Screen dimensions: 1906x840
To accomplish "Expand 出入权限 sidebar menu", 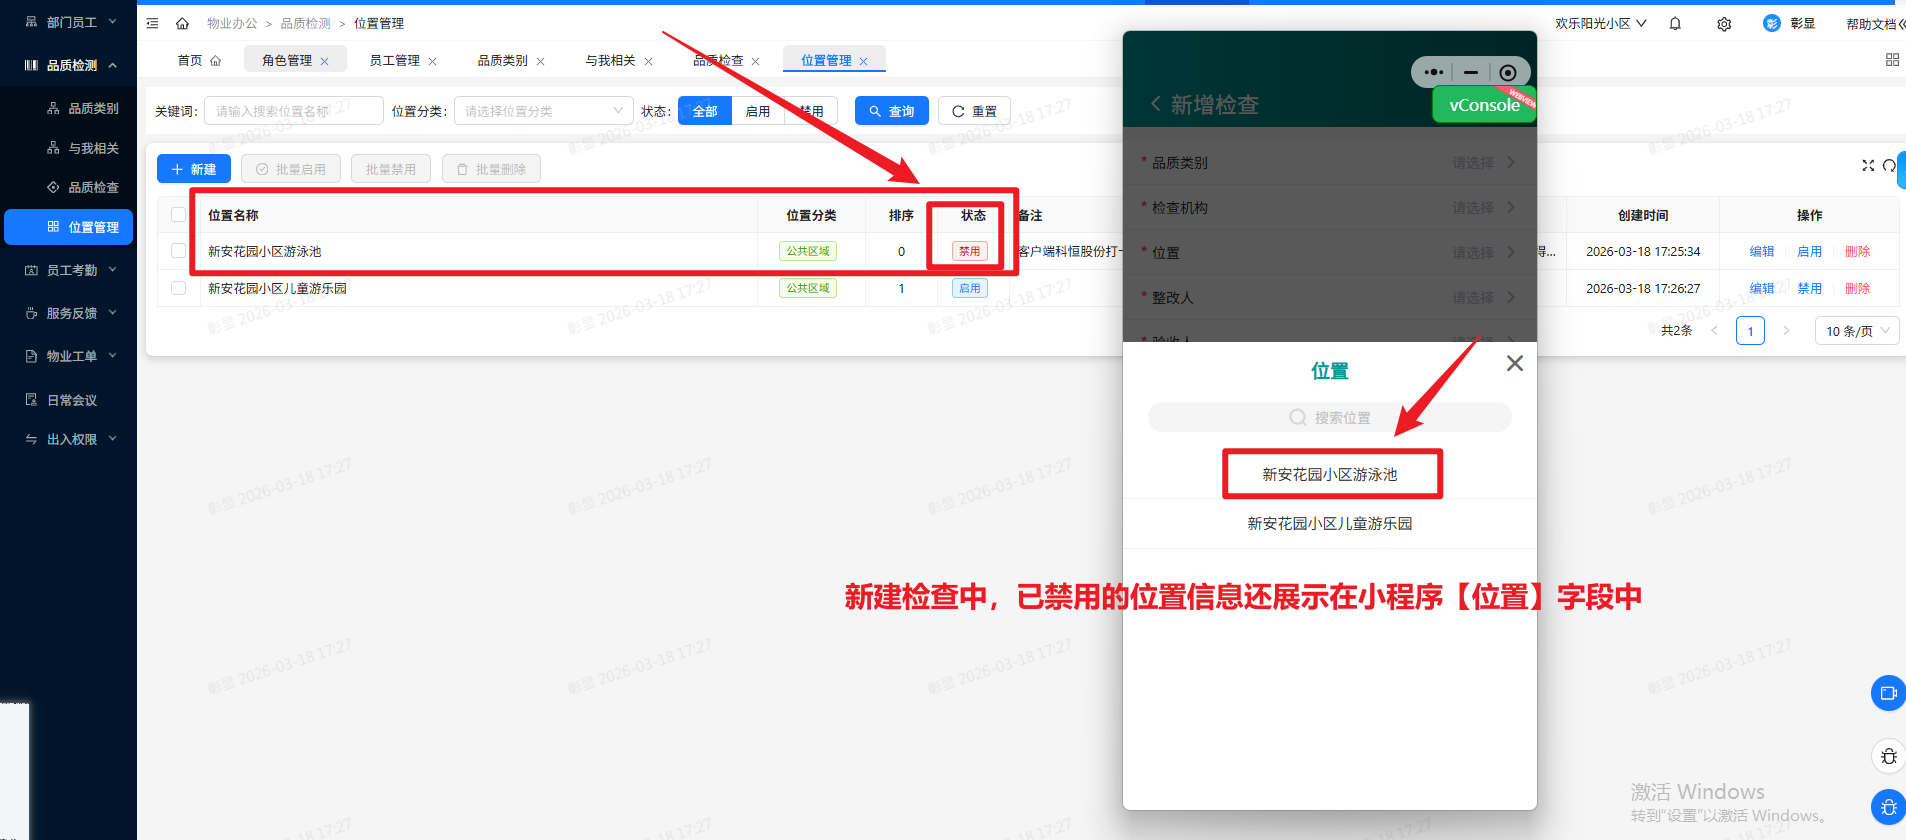I will [68, 439].
